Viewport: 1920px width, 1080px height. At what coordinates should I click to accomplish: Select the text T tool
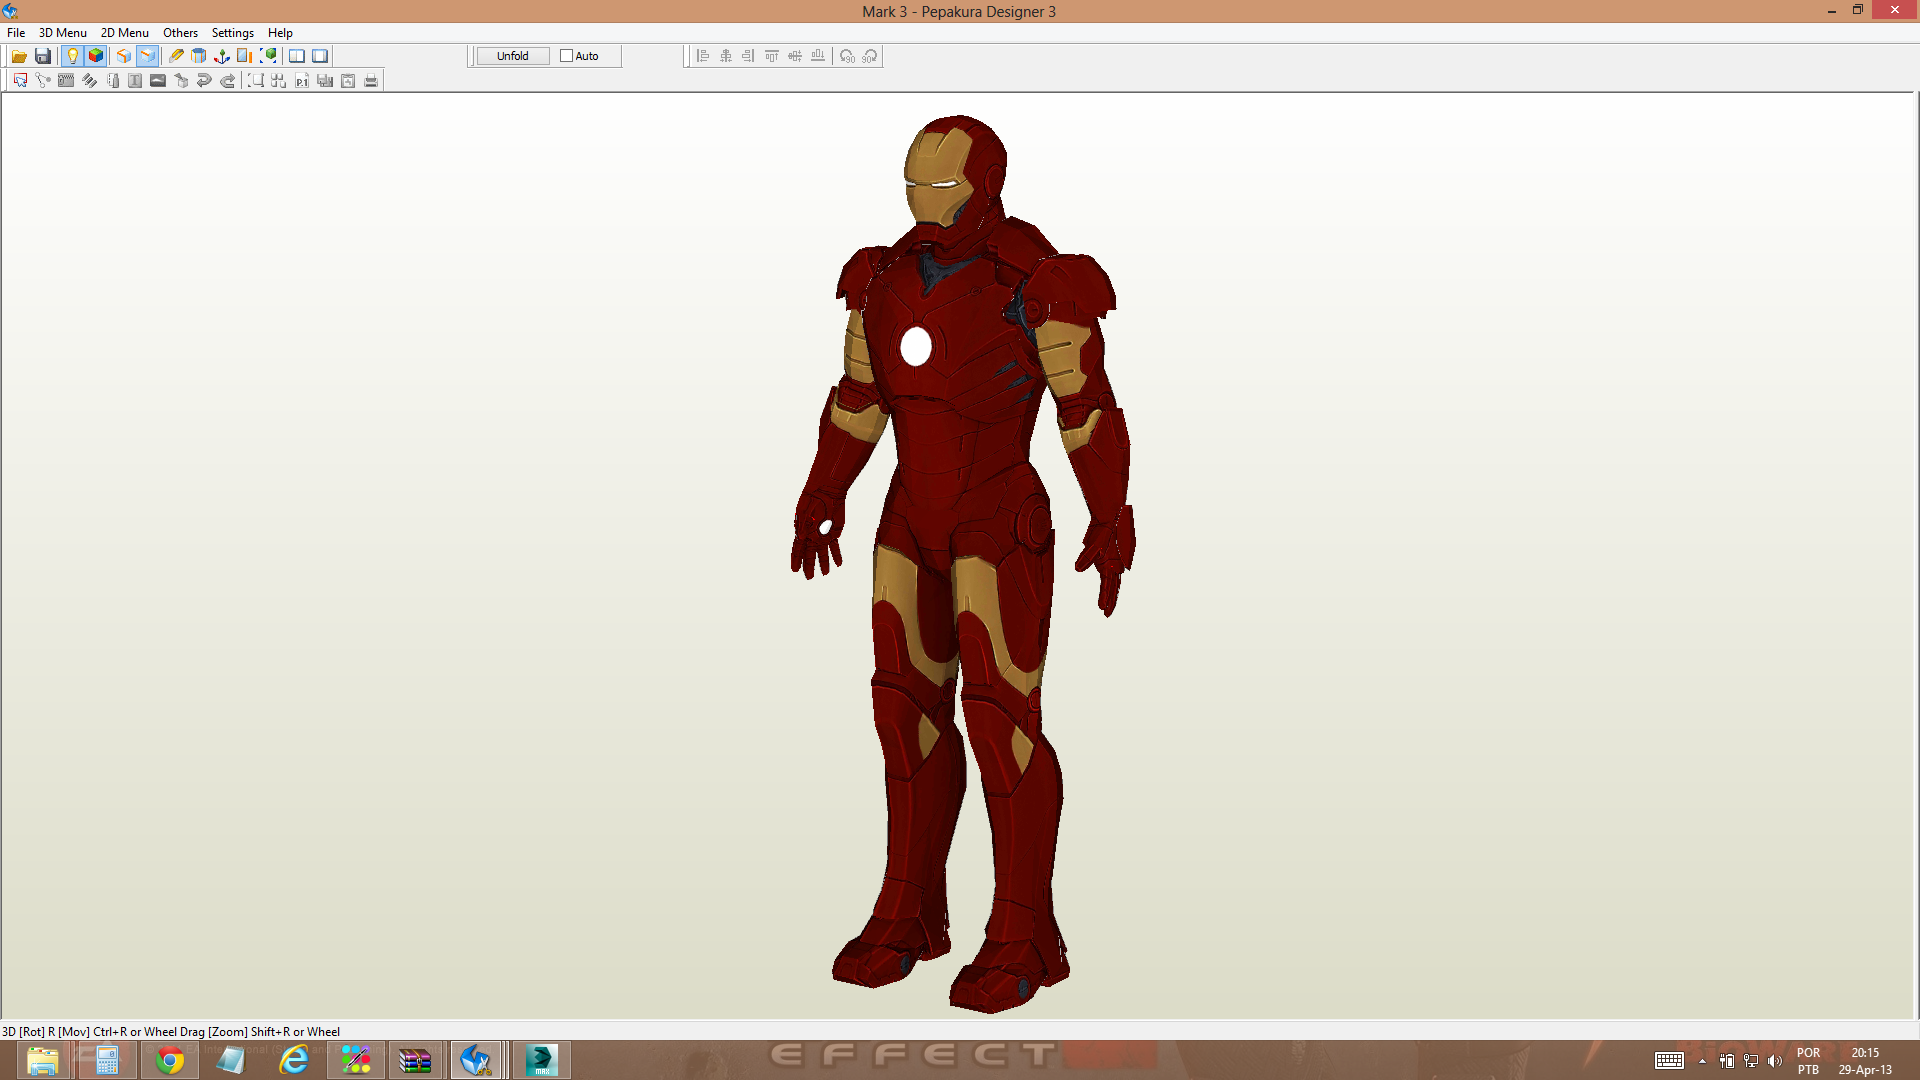135,81
